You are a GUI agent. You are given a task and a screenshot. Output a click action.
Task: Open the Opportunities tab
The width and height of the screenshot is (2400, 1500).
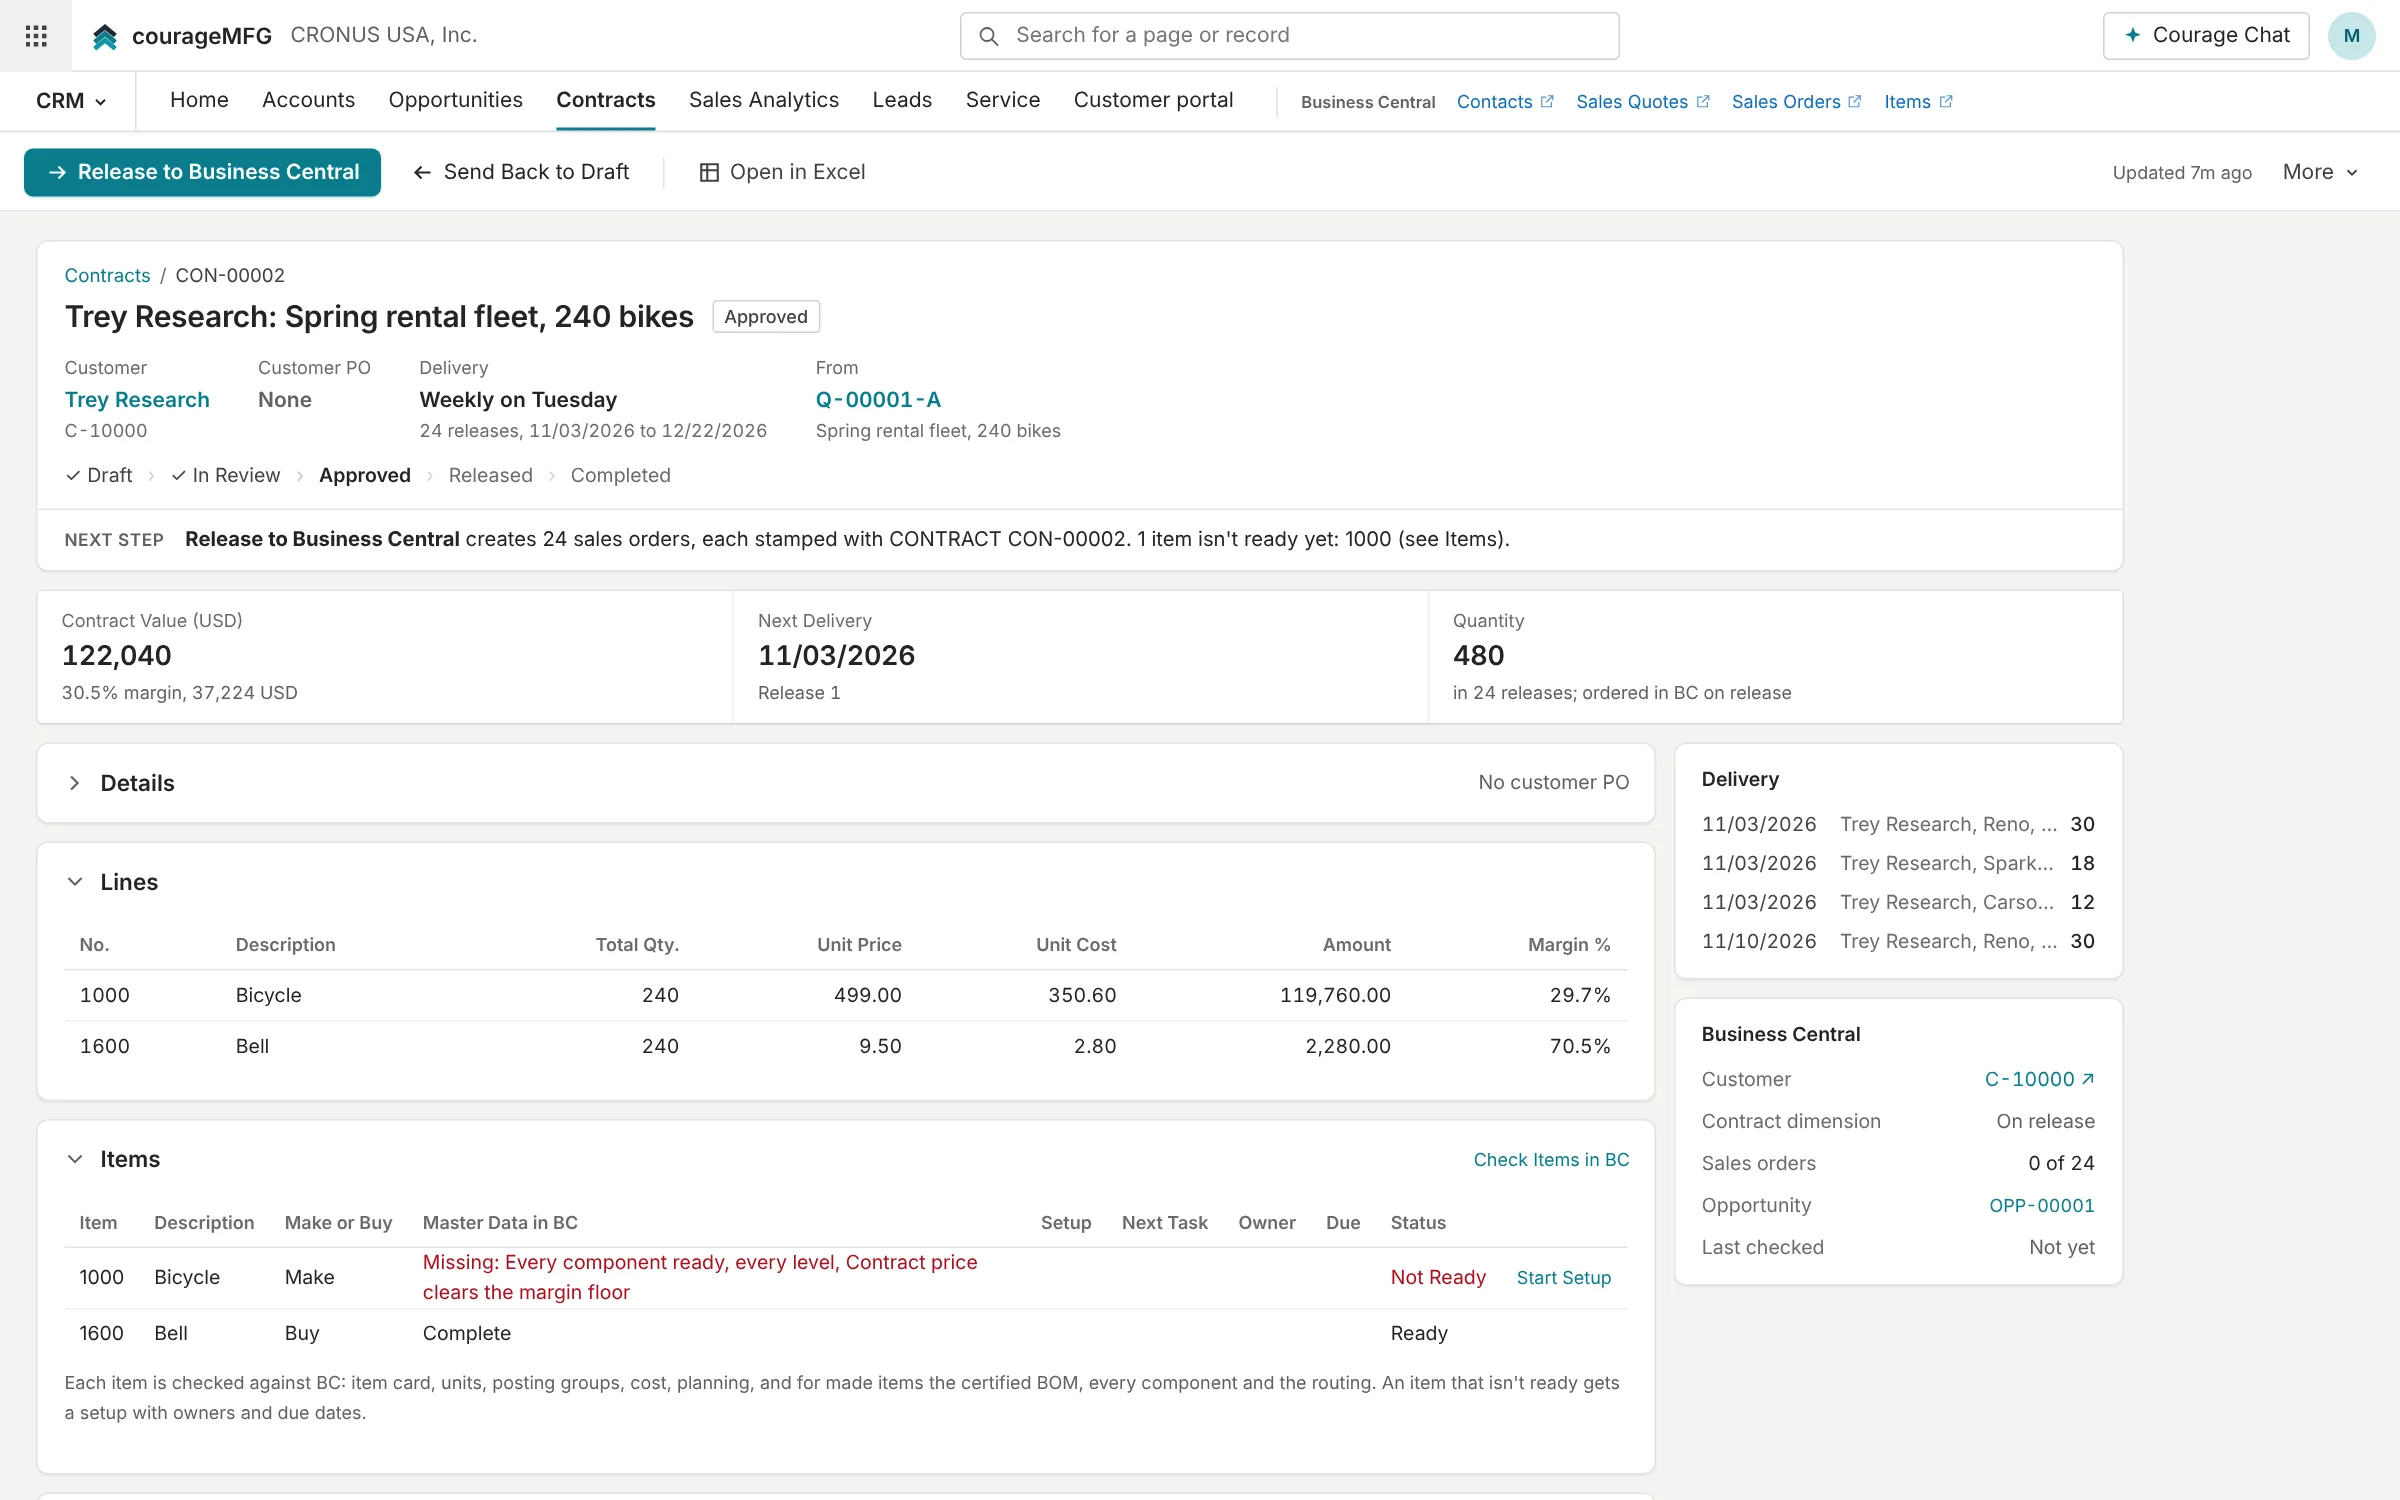coord(455,100)
